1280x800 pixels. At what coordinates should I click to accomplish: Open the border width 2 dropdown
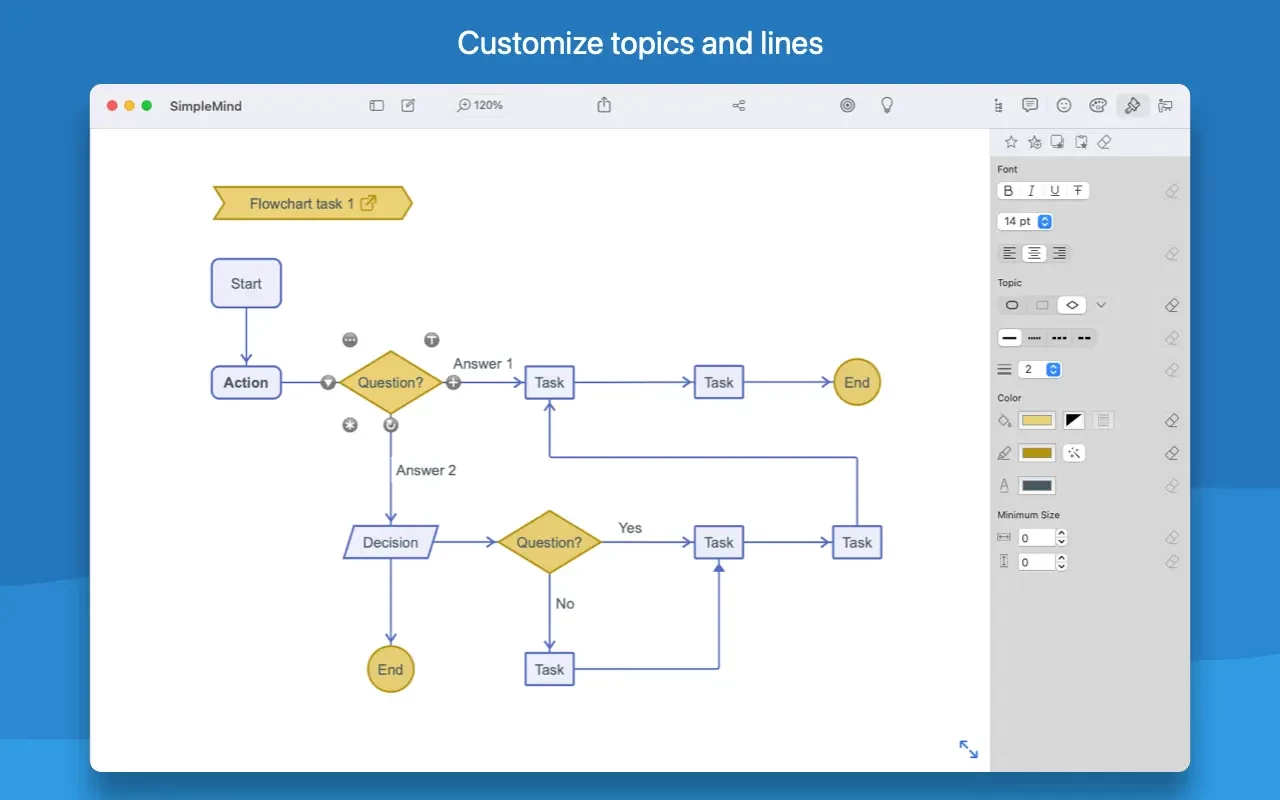[x=1040, y=370]
